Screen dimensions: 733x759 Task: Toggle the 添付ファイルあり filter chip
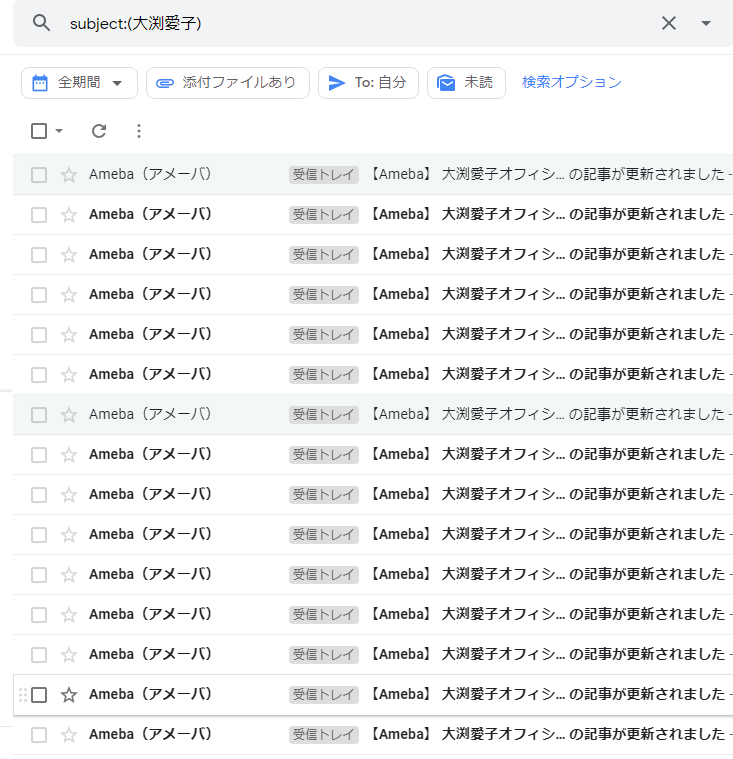pyautogui.click(x=228, y=83)
